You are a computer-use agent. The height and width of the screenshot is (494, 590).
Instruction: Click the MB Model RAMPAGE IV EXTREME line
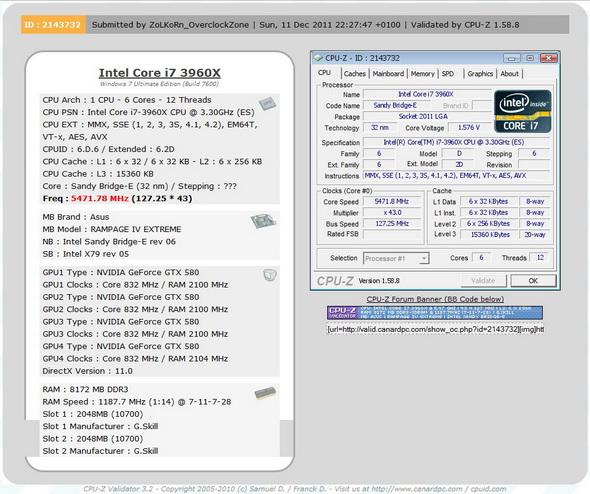(112, 229)
